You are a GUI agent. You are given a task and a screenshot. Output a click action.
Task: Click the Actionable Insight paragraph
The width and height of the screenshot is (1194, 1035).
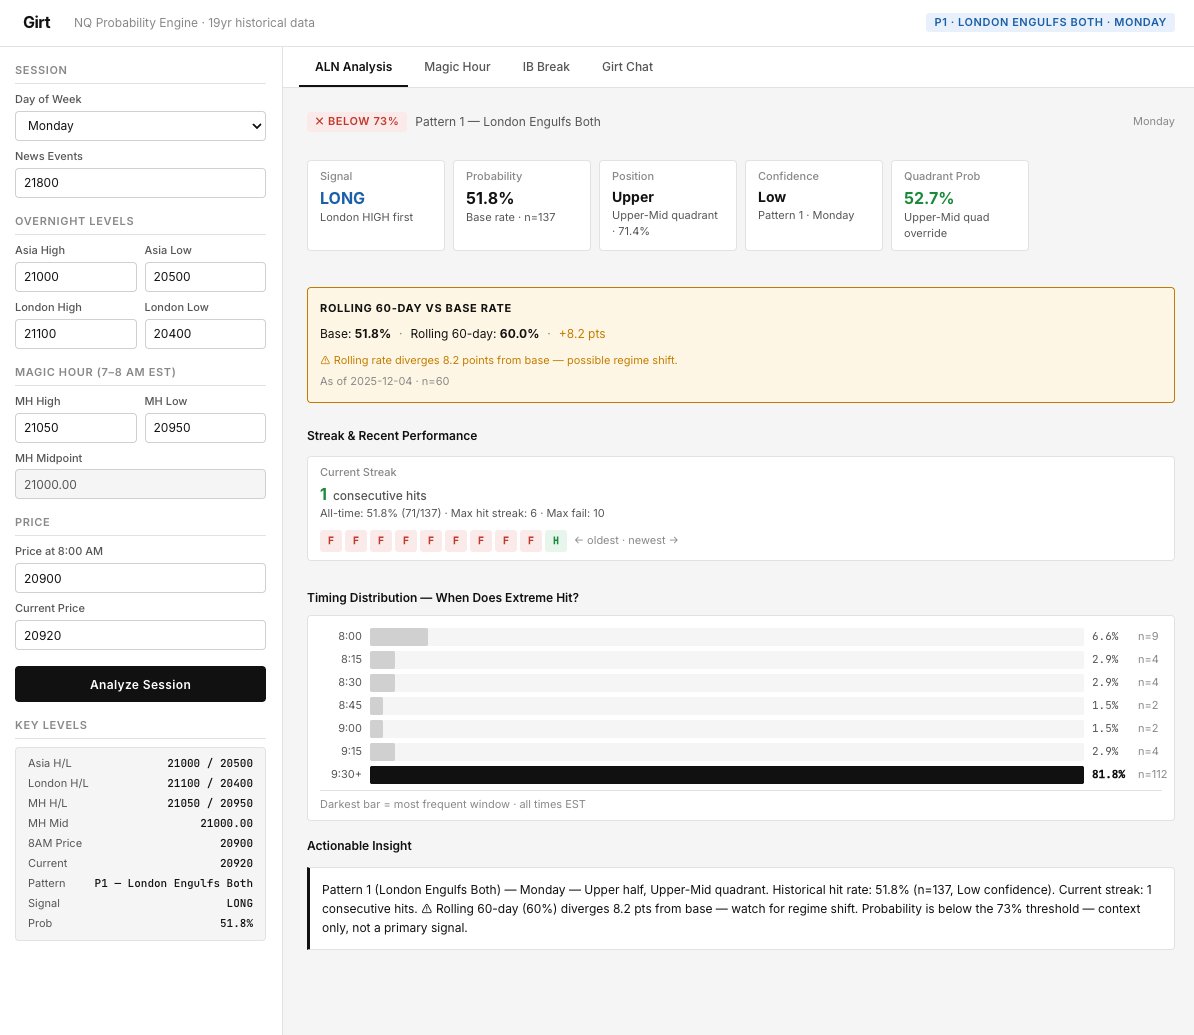point(736,909)
